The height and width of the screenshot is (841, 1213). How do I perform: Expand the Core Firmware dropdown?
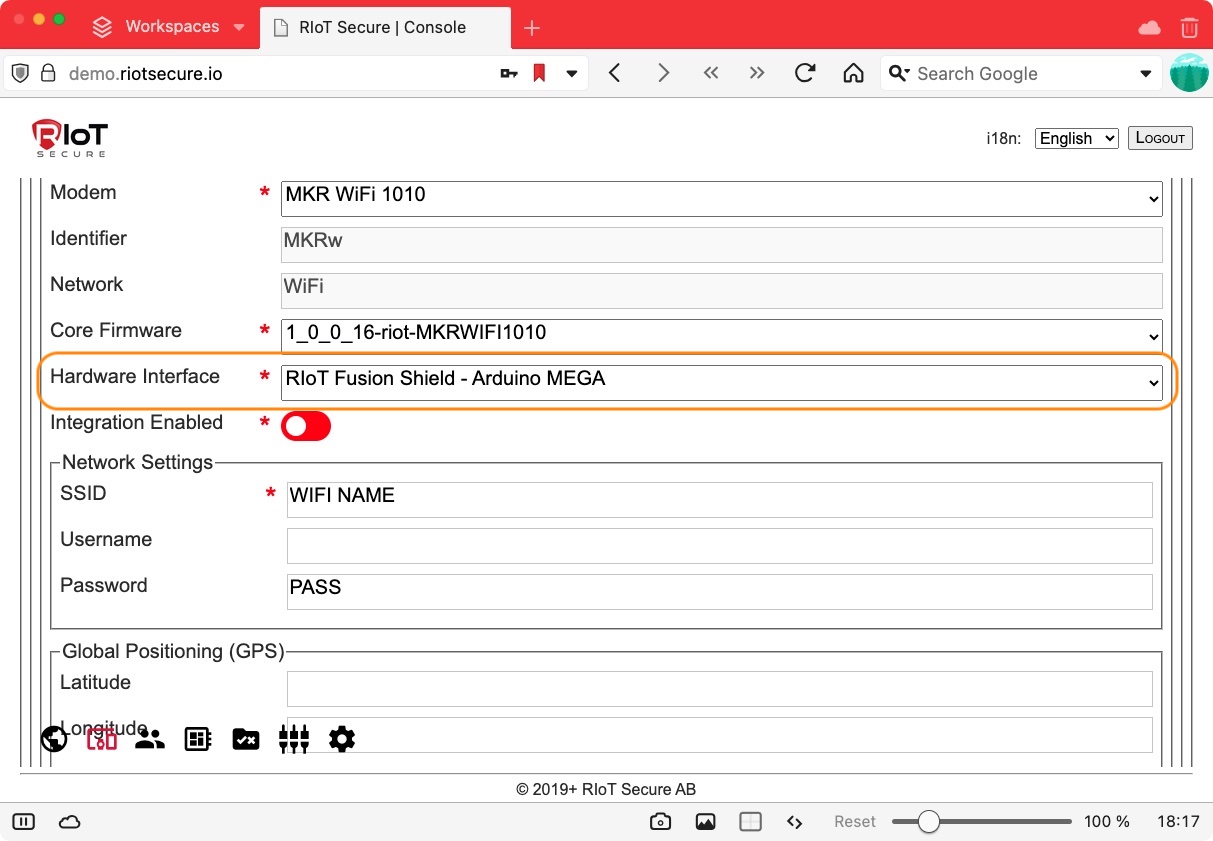pyautogui.click(x=721, y=334)
